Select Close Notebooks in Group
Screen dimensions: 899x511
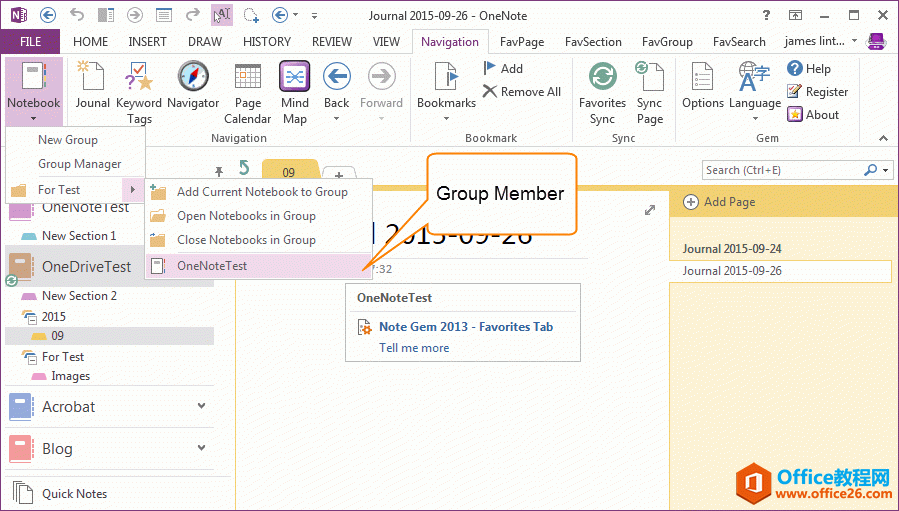pos(246,240)
